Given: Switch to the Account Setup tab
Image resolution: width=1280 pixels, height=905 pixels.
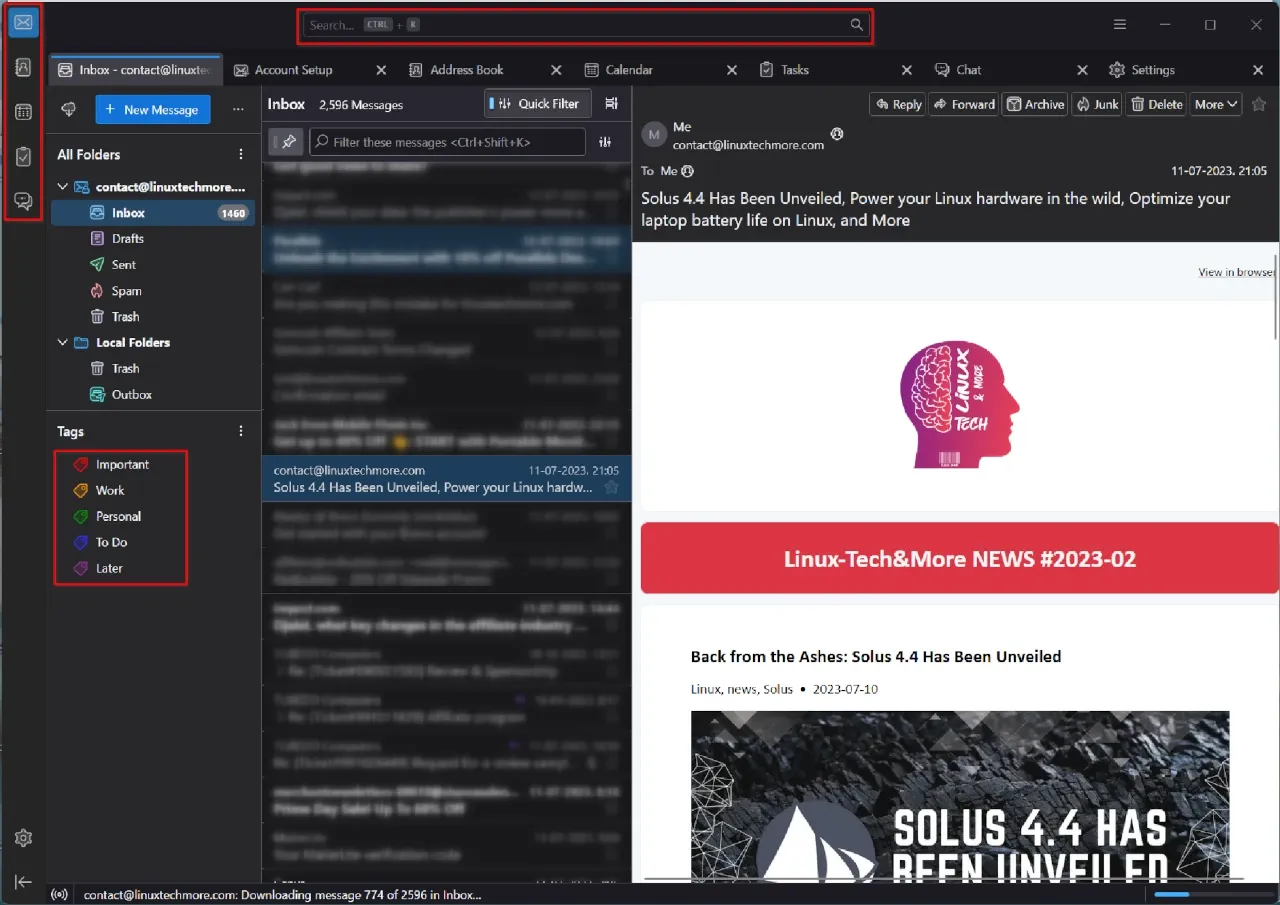Looking at the screenshot, I should pos(293,70).
